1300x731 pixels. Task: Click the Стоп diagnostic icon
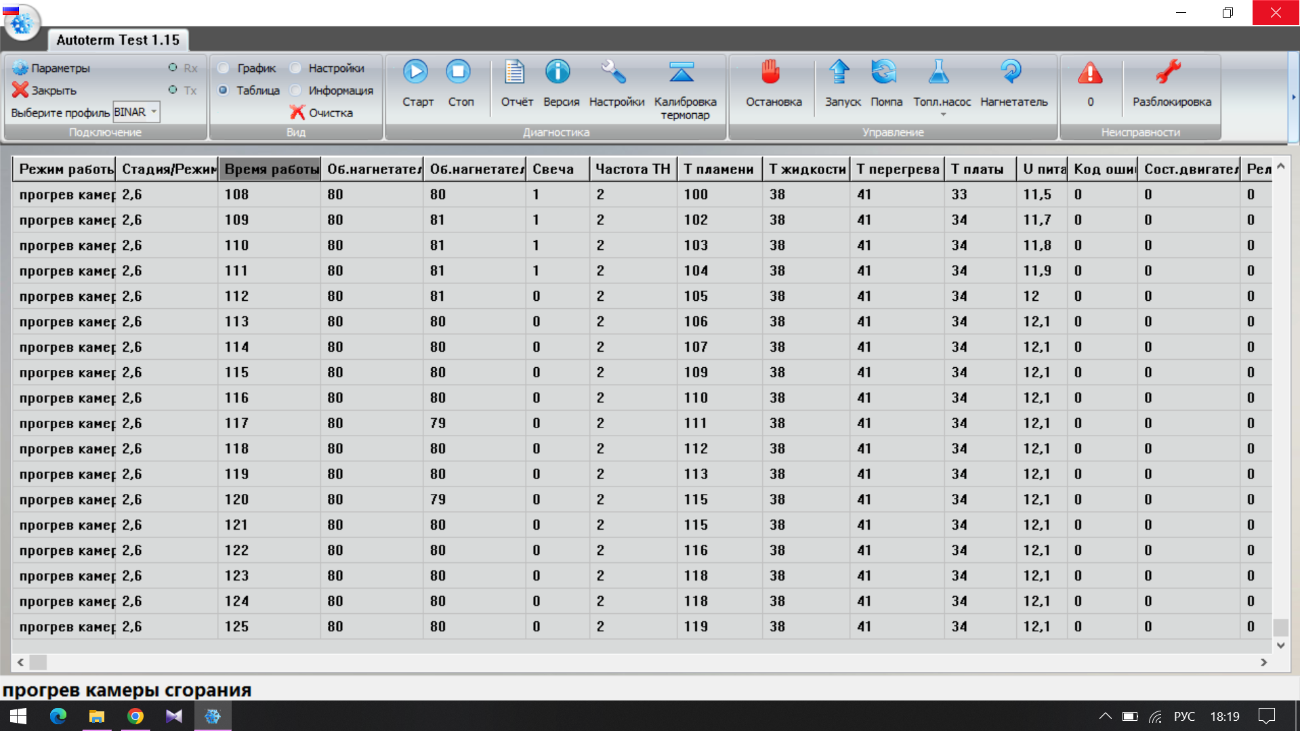459,72
